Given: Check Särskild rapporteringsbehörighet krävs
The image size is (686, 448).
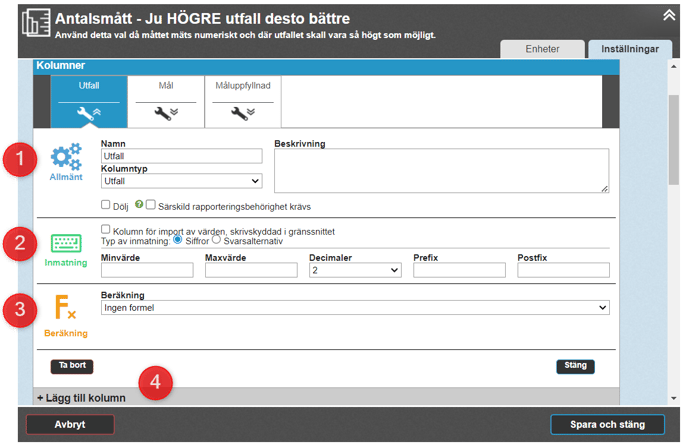Looking at the screenshot, I should tap(151, 205).
